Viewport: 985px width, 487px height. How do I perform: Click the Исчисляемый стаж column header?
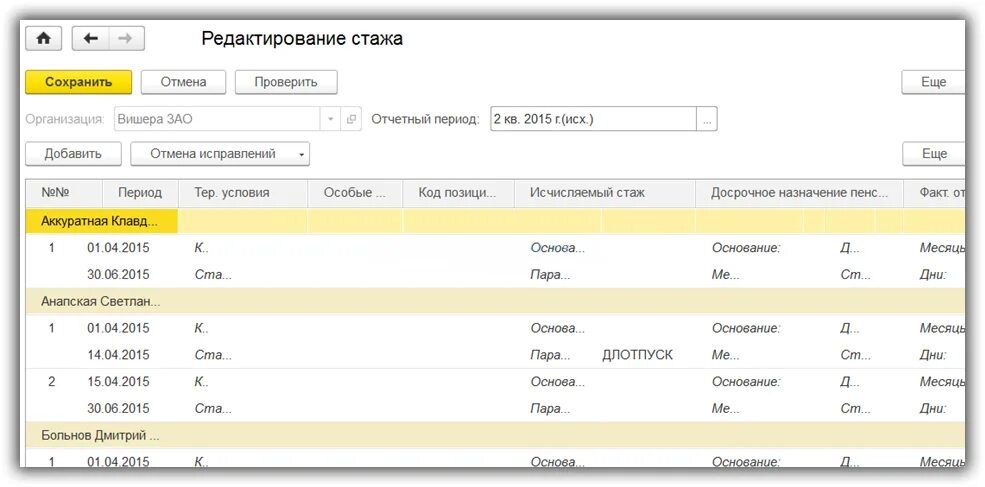pos(588,193)
